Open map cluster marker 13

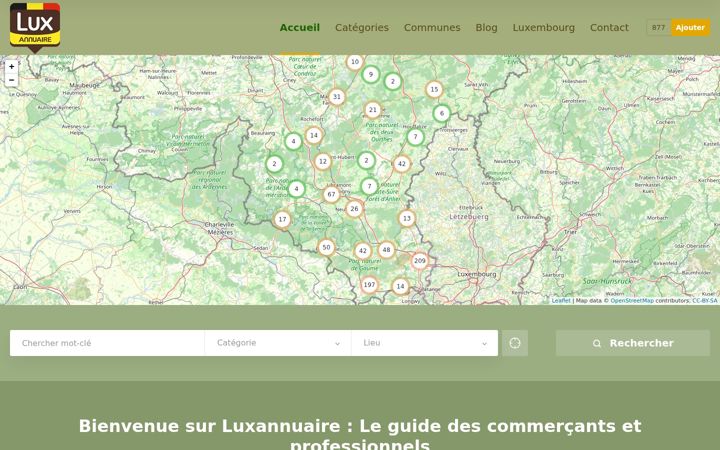[x=406, y=218]
